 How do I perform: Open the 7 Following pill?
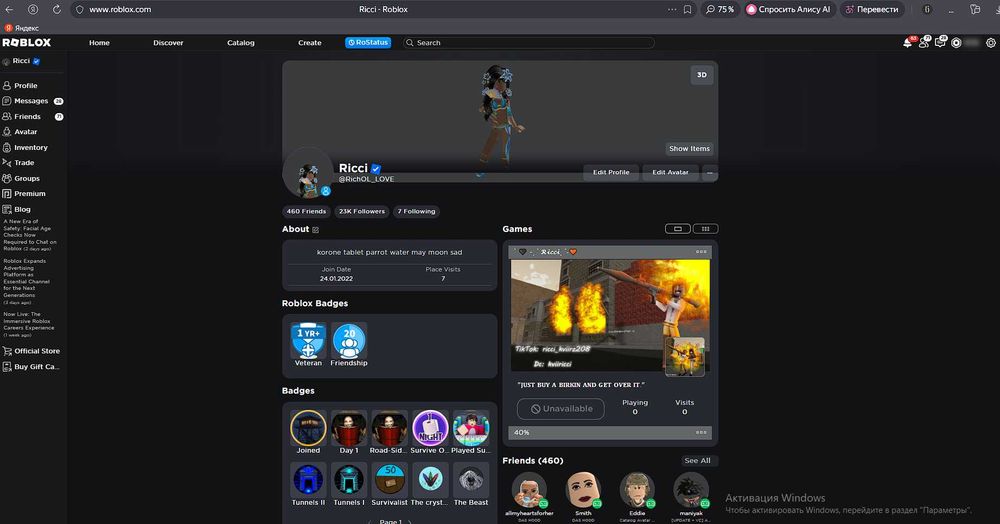pyautogui.click(x=416, y=211)
